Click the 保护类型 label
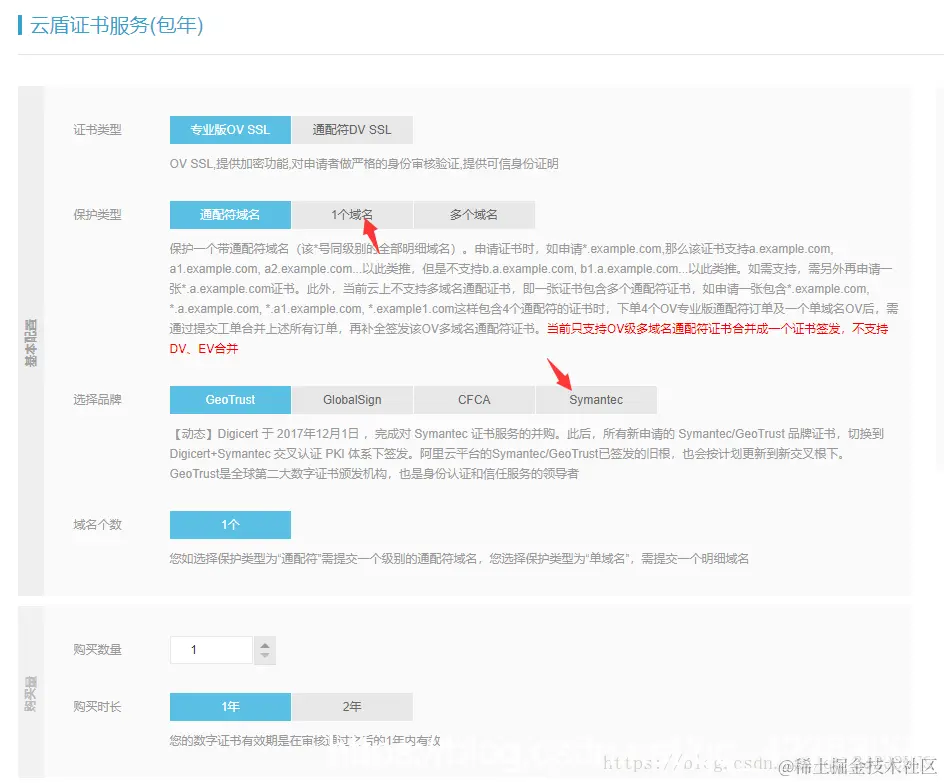This screenshot has height=783, width=944. 98,215
